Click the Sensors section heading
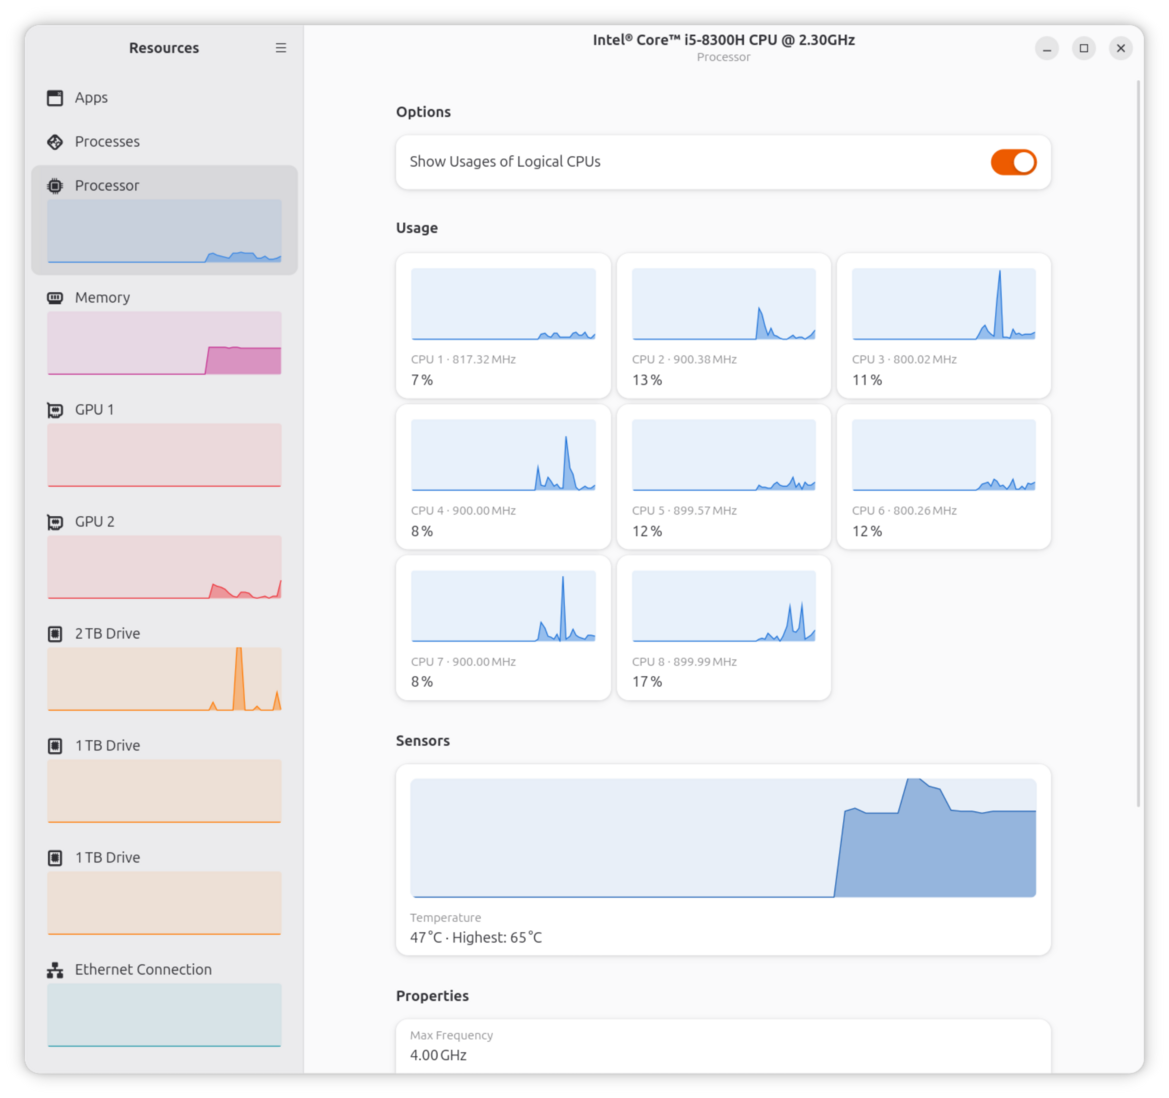The image size is (1169, 1098). pos(423,741)
